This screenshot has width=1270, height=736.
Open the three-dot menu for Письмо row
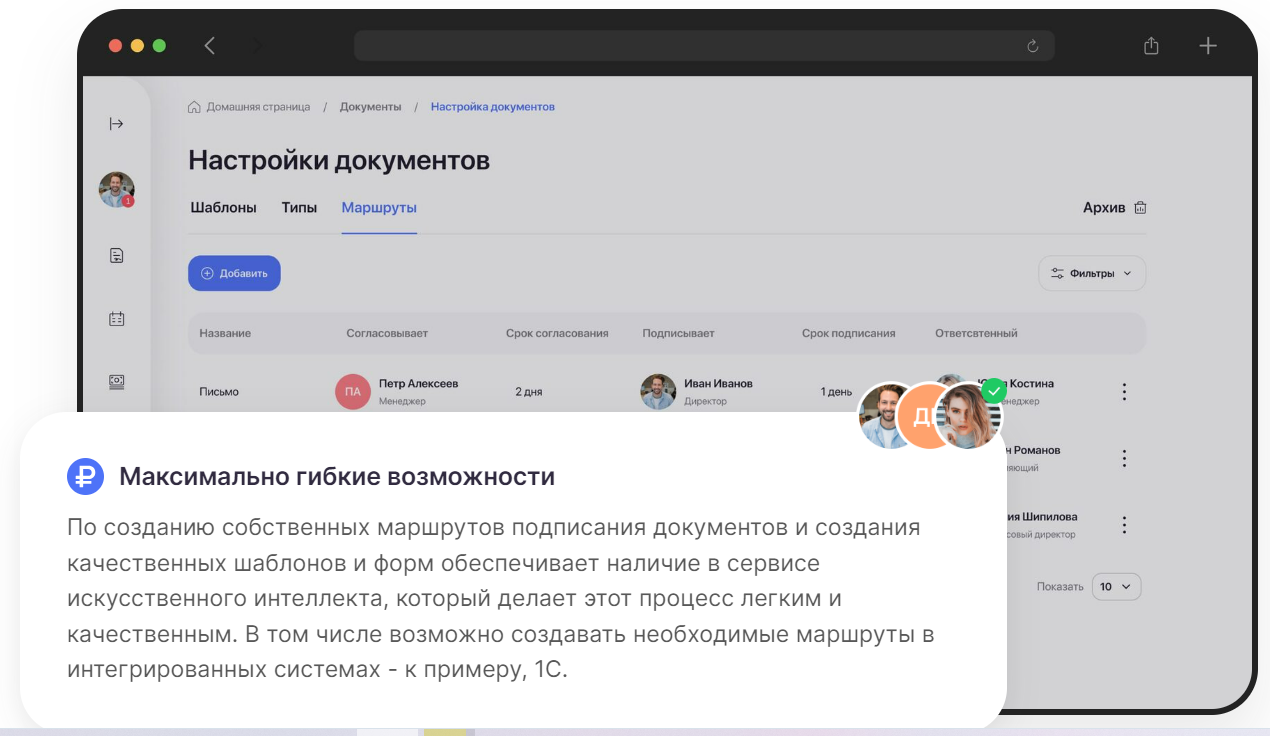coord(1124,391)
